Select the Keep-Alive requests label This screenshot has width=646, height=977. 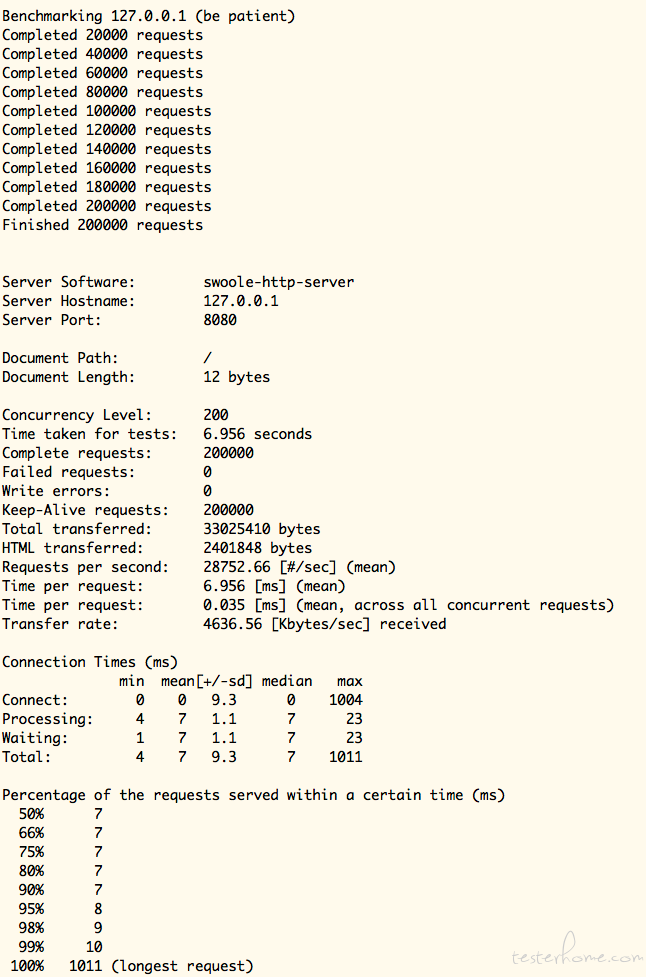coord(85,510)
